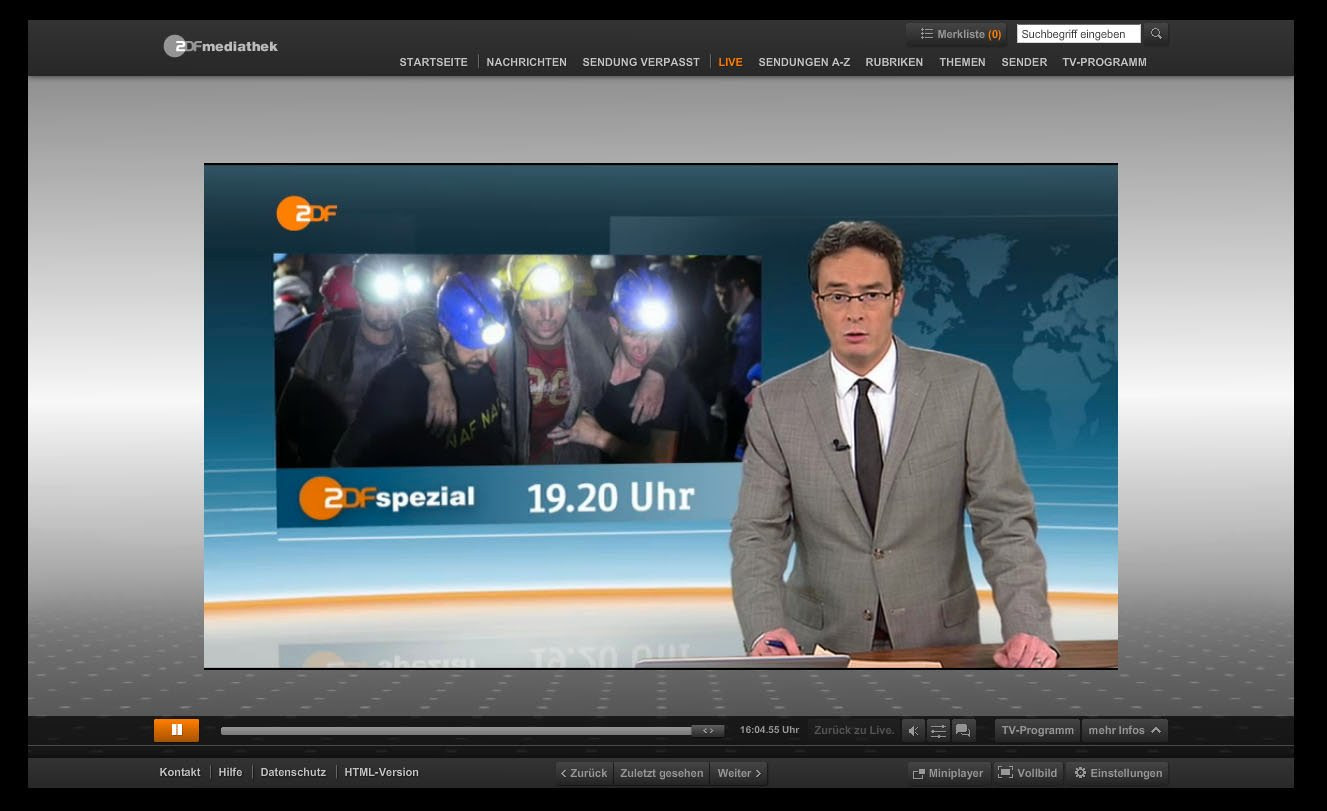Open TV-PROGRAMM in top navigation
1327x811 pixels.
(1104, 62)
